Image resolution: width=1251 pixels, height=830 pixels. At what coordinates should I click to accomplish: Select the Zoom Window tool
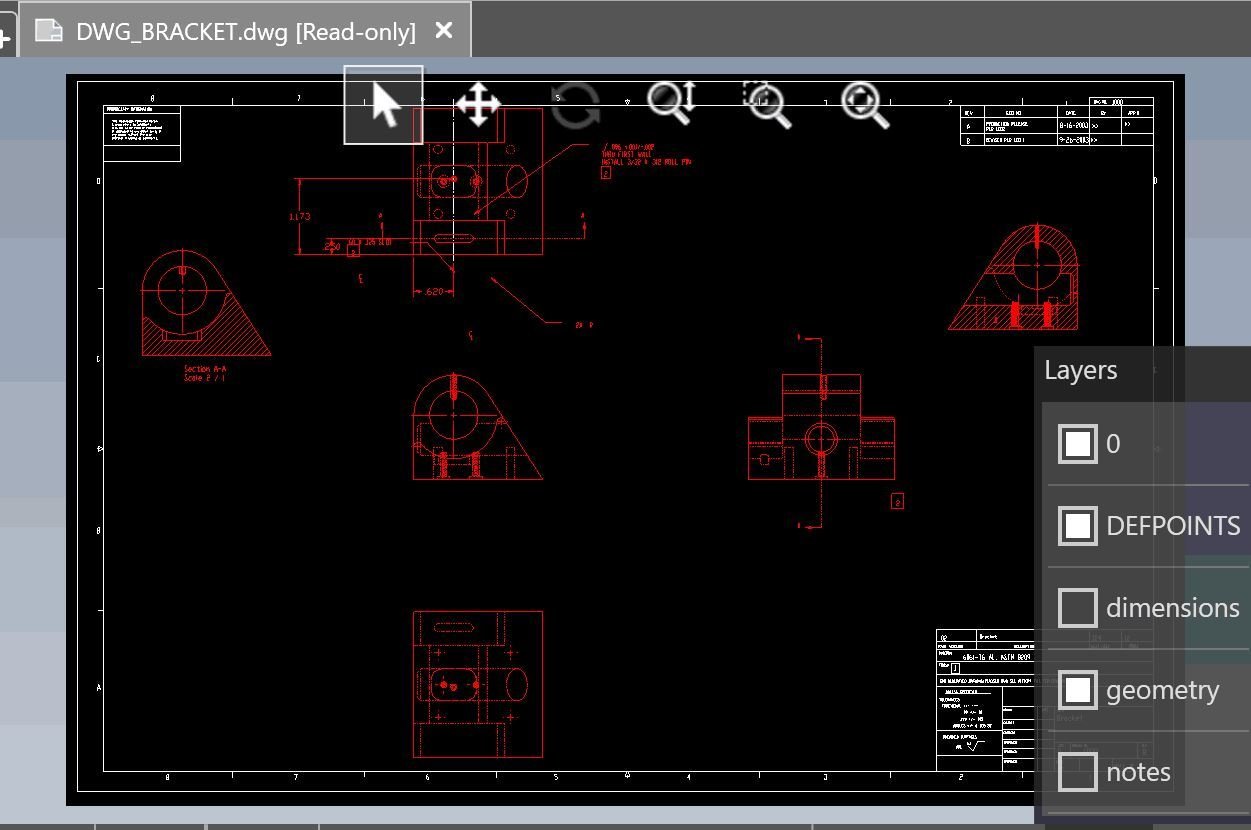pyautogui.click(x=767, y=105)
